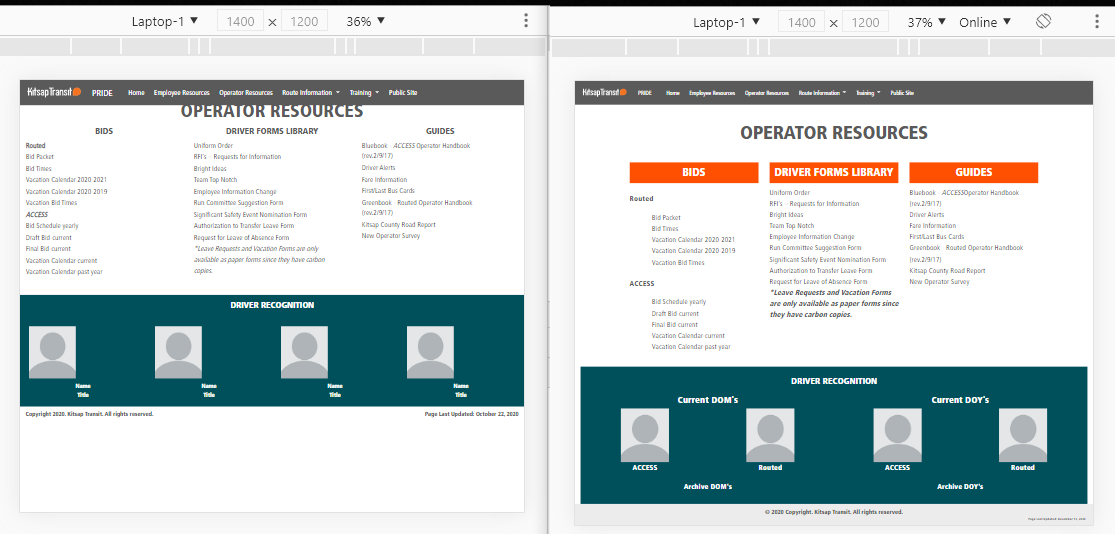
Task: Open the 37% zoom dropdown
Action: click(926, 22)
